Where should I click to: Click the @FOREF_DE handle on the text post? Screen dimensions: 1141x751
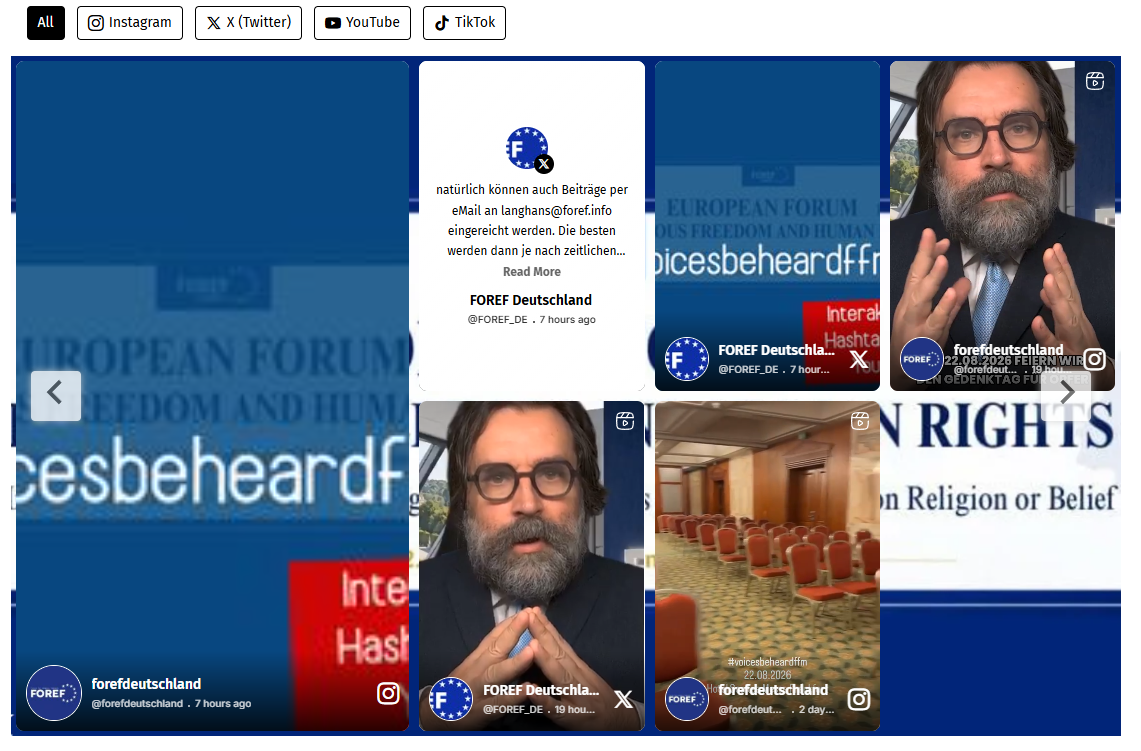498,319
